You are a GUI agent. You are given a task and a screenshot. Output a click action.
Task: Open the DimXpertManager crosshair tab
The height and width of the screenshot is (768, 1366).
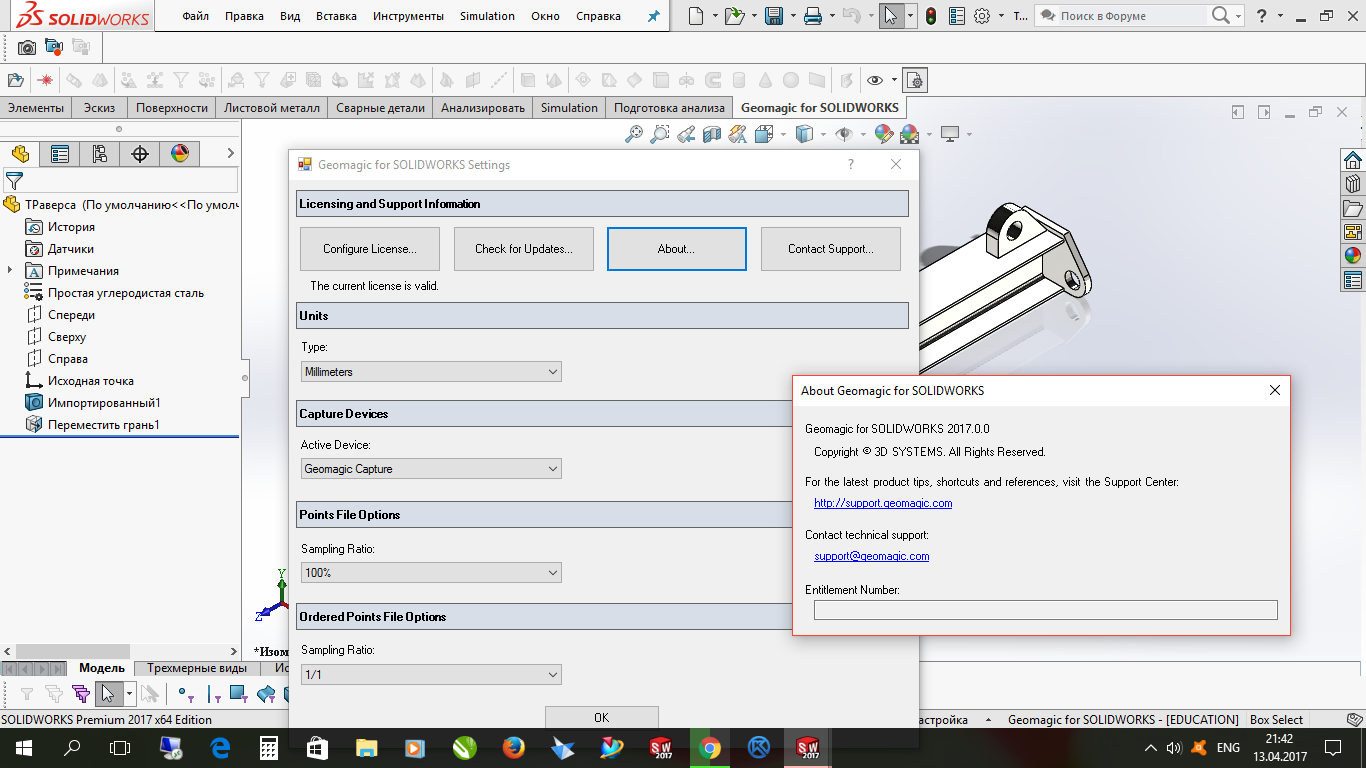[140, 153]
